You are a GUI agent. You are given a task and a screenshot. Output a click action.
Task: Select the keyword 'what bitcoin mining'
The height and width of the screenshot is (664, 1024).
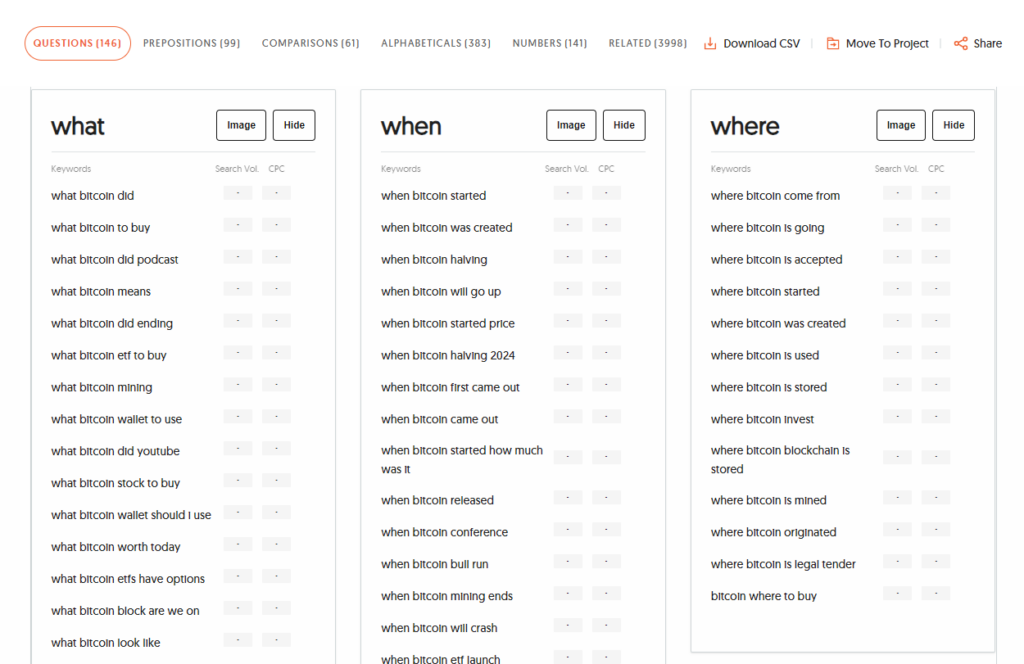pos(101,387)
